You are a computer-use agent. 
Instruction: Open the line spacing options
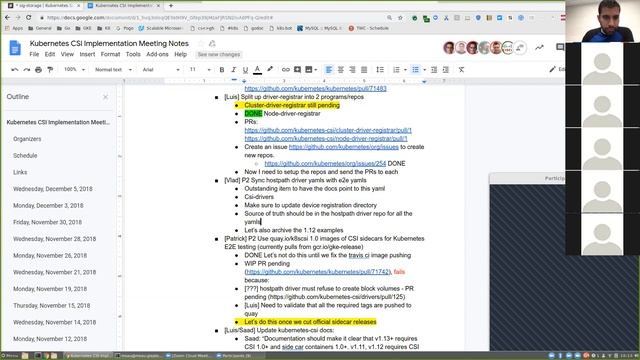380,70
